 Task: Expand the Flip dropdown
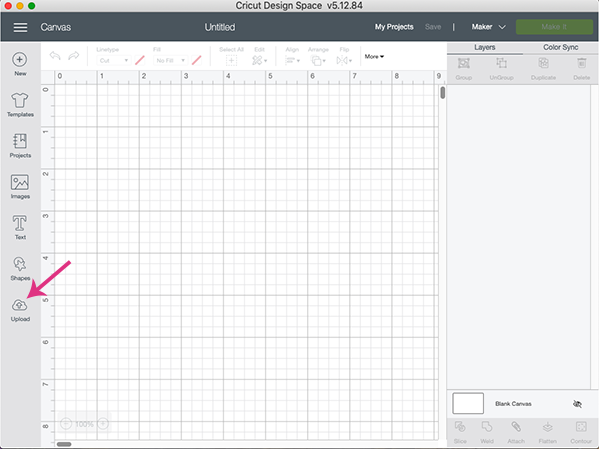(344, 60)
